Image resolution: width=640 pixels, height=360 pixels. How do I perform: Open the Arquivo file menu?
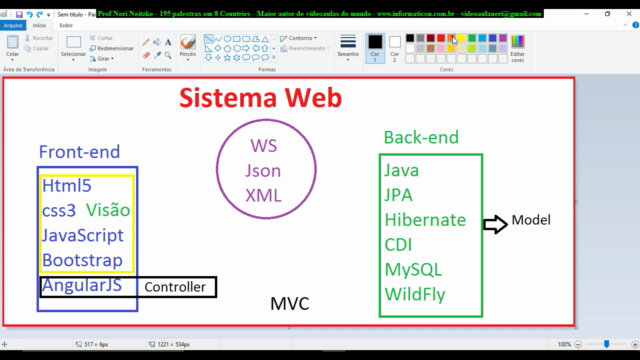point(13,25)
